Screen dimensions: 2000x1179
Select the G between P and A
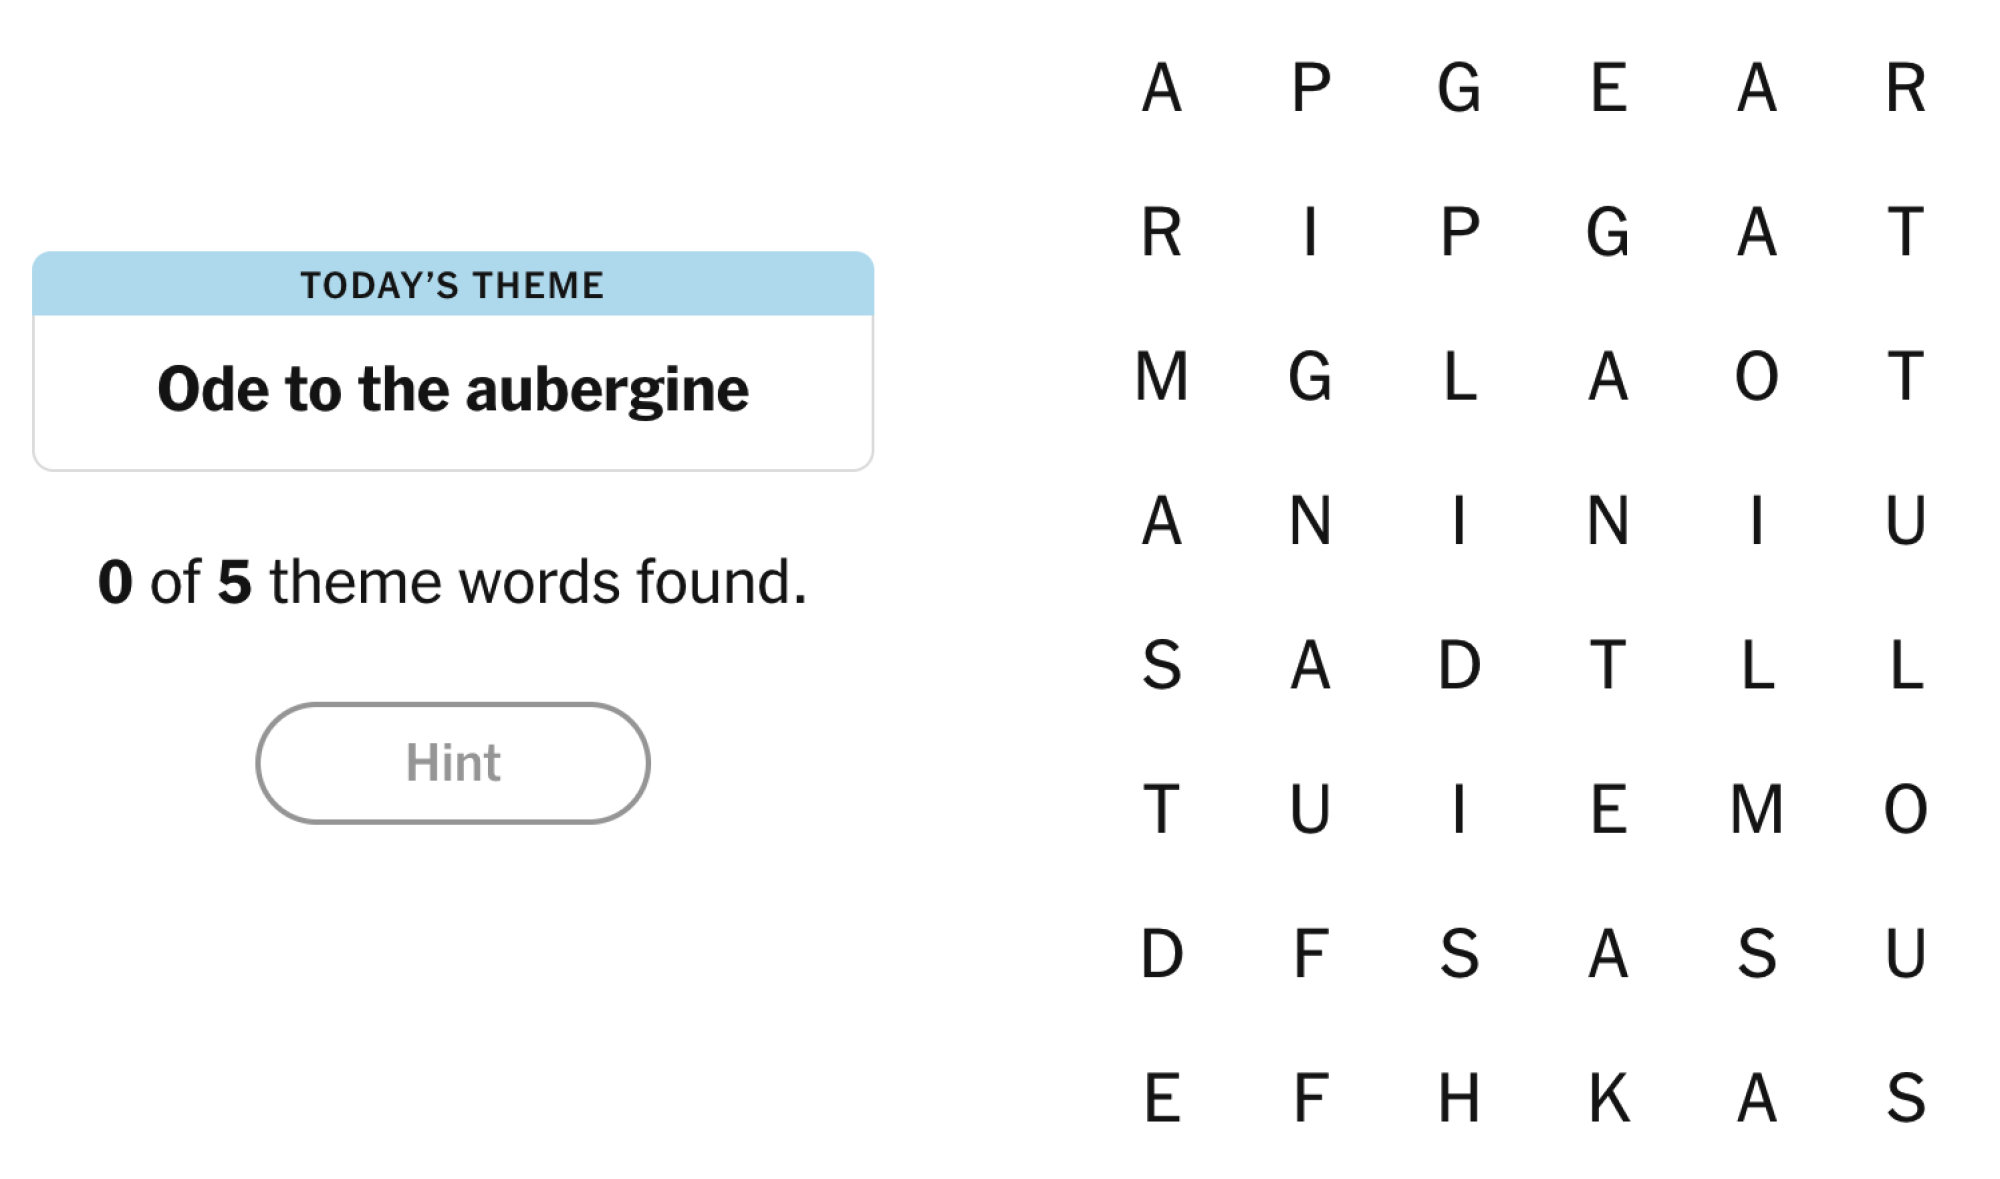coord(1608,232)
